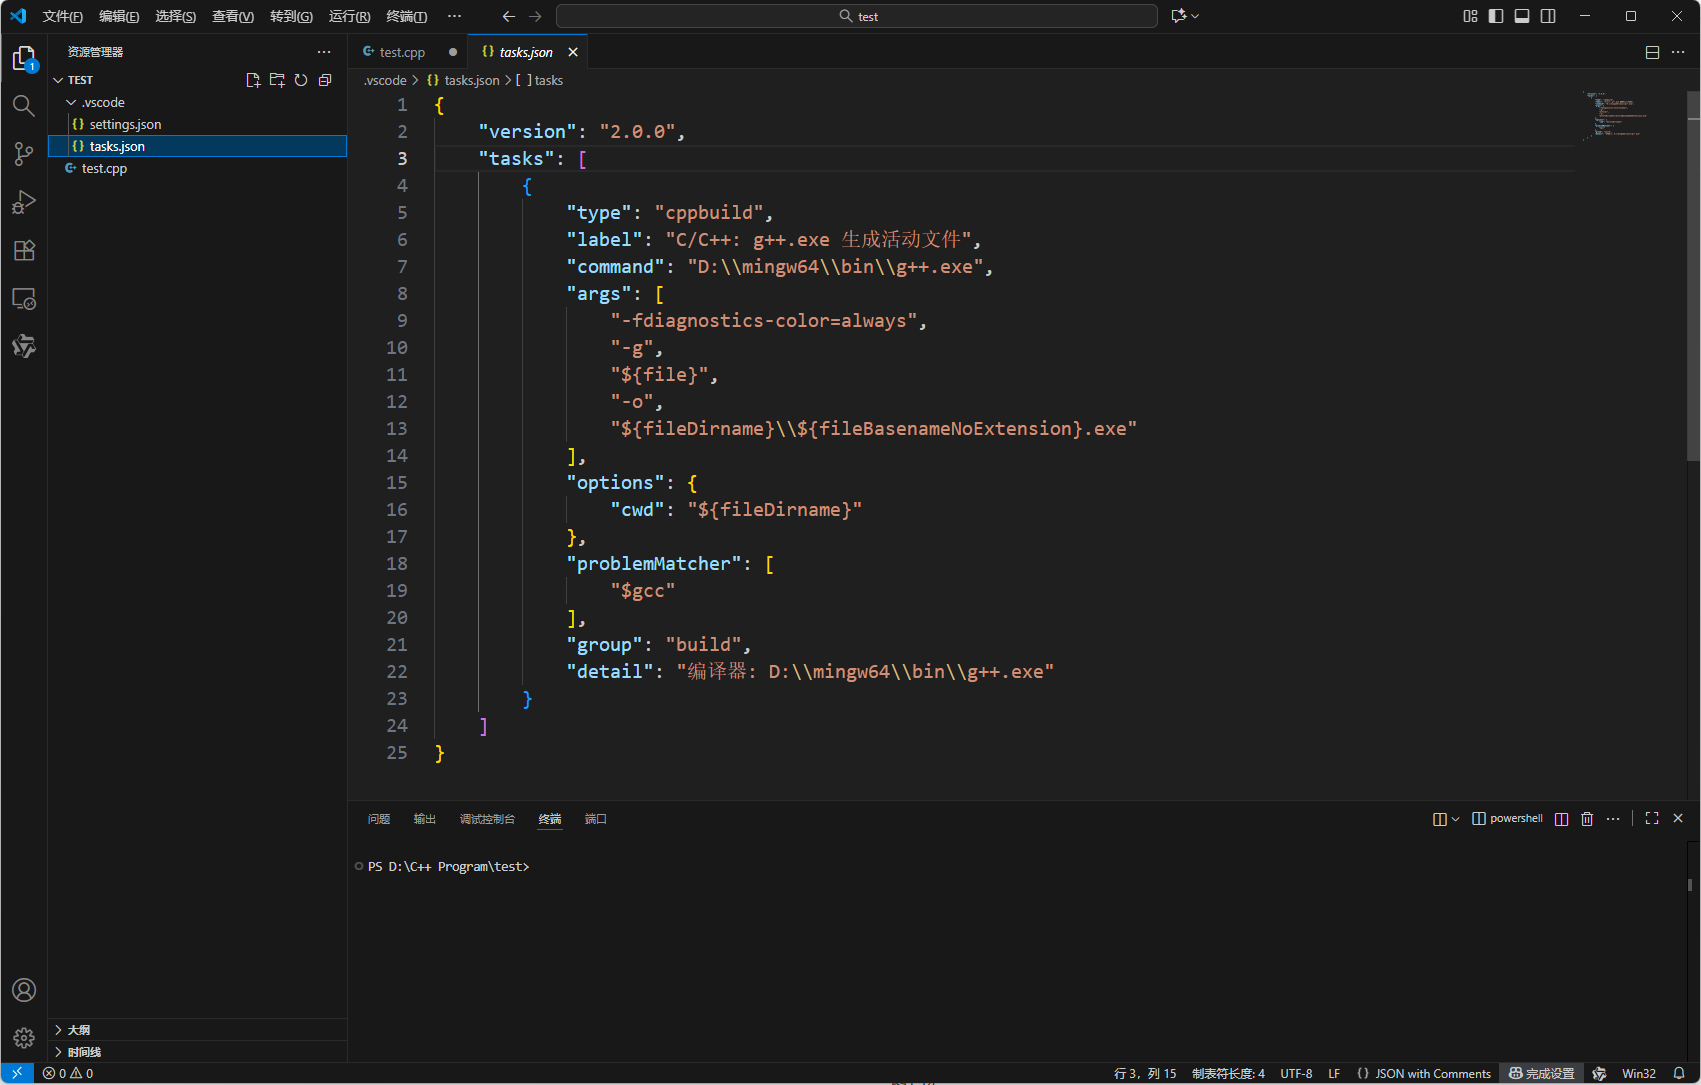The image size is (1701, 1085).
Task: Kill terminal with the trash icon
Action: click(x=1587, y=819)
